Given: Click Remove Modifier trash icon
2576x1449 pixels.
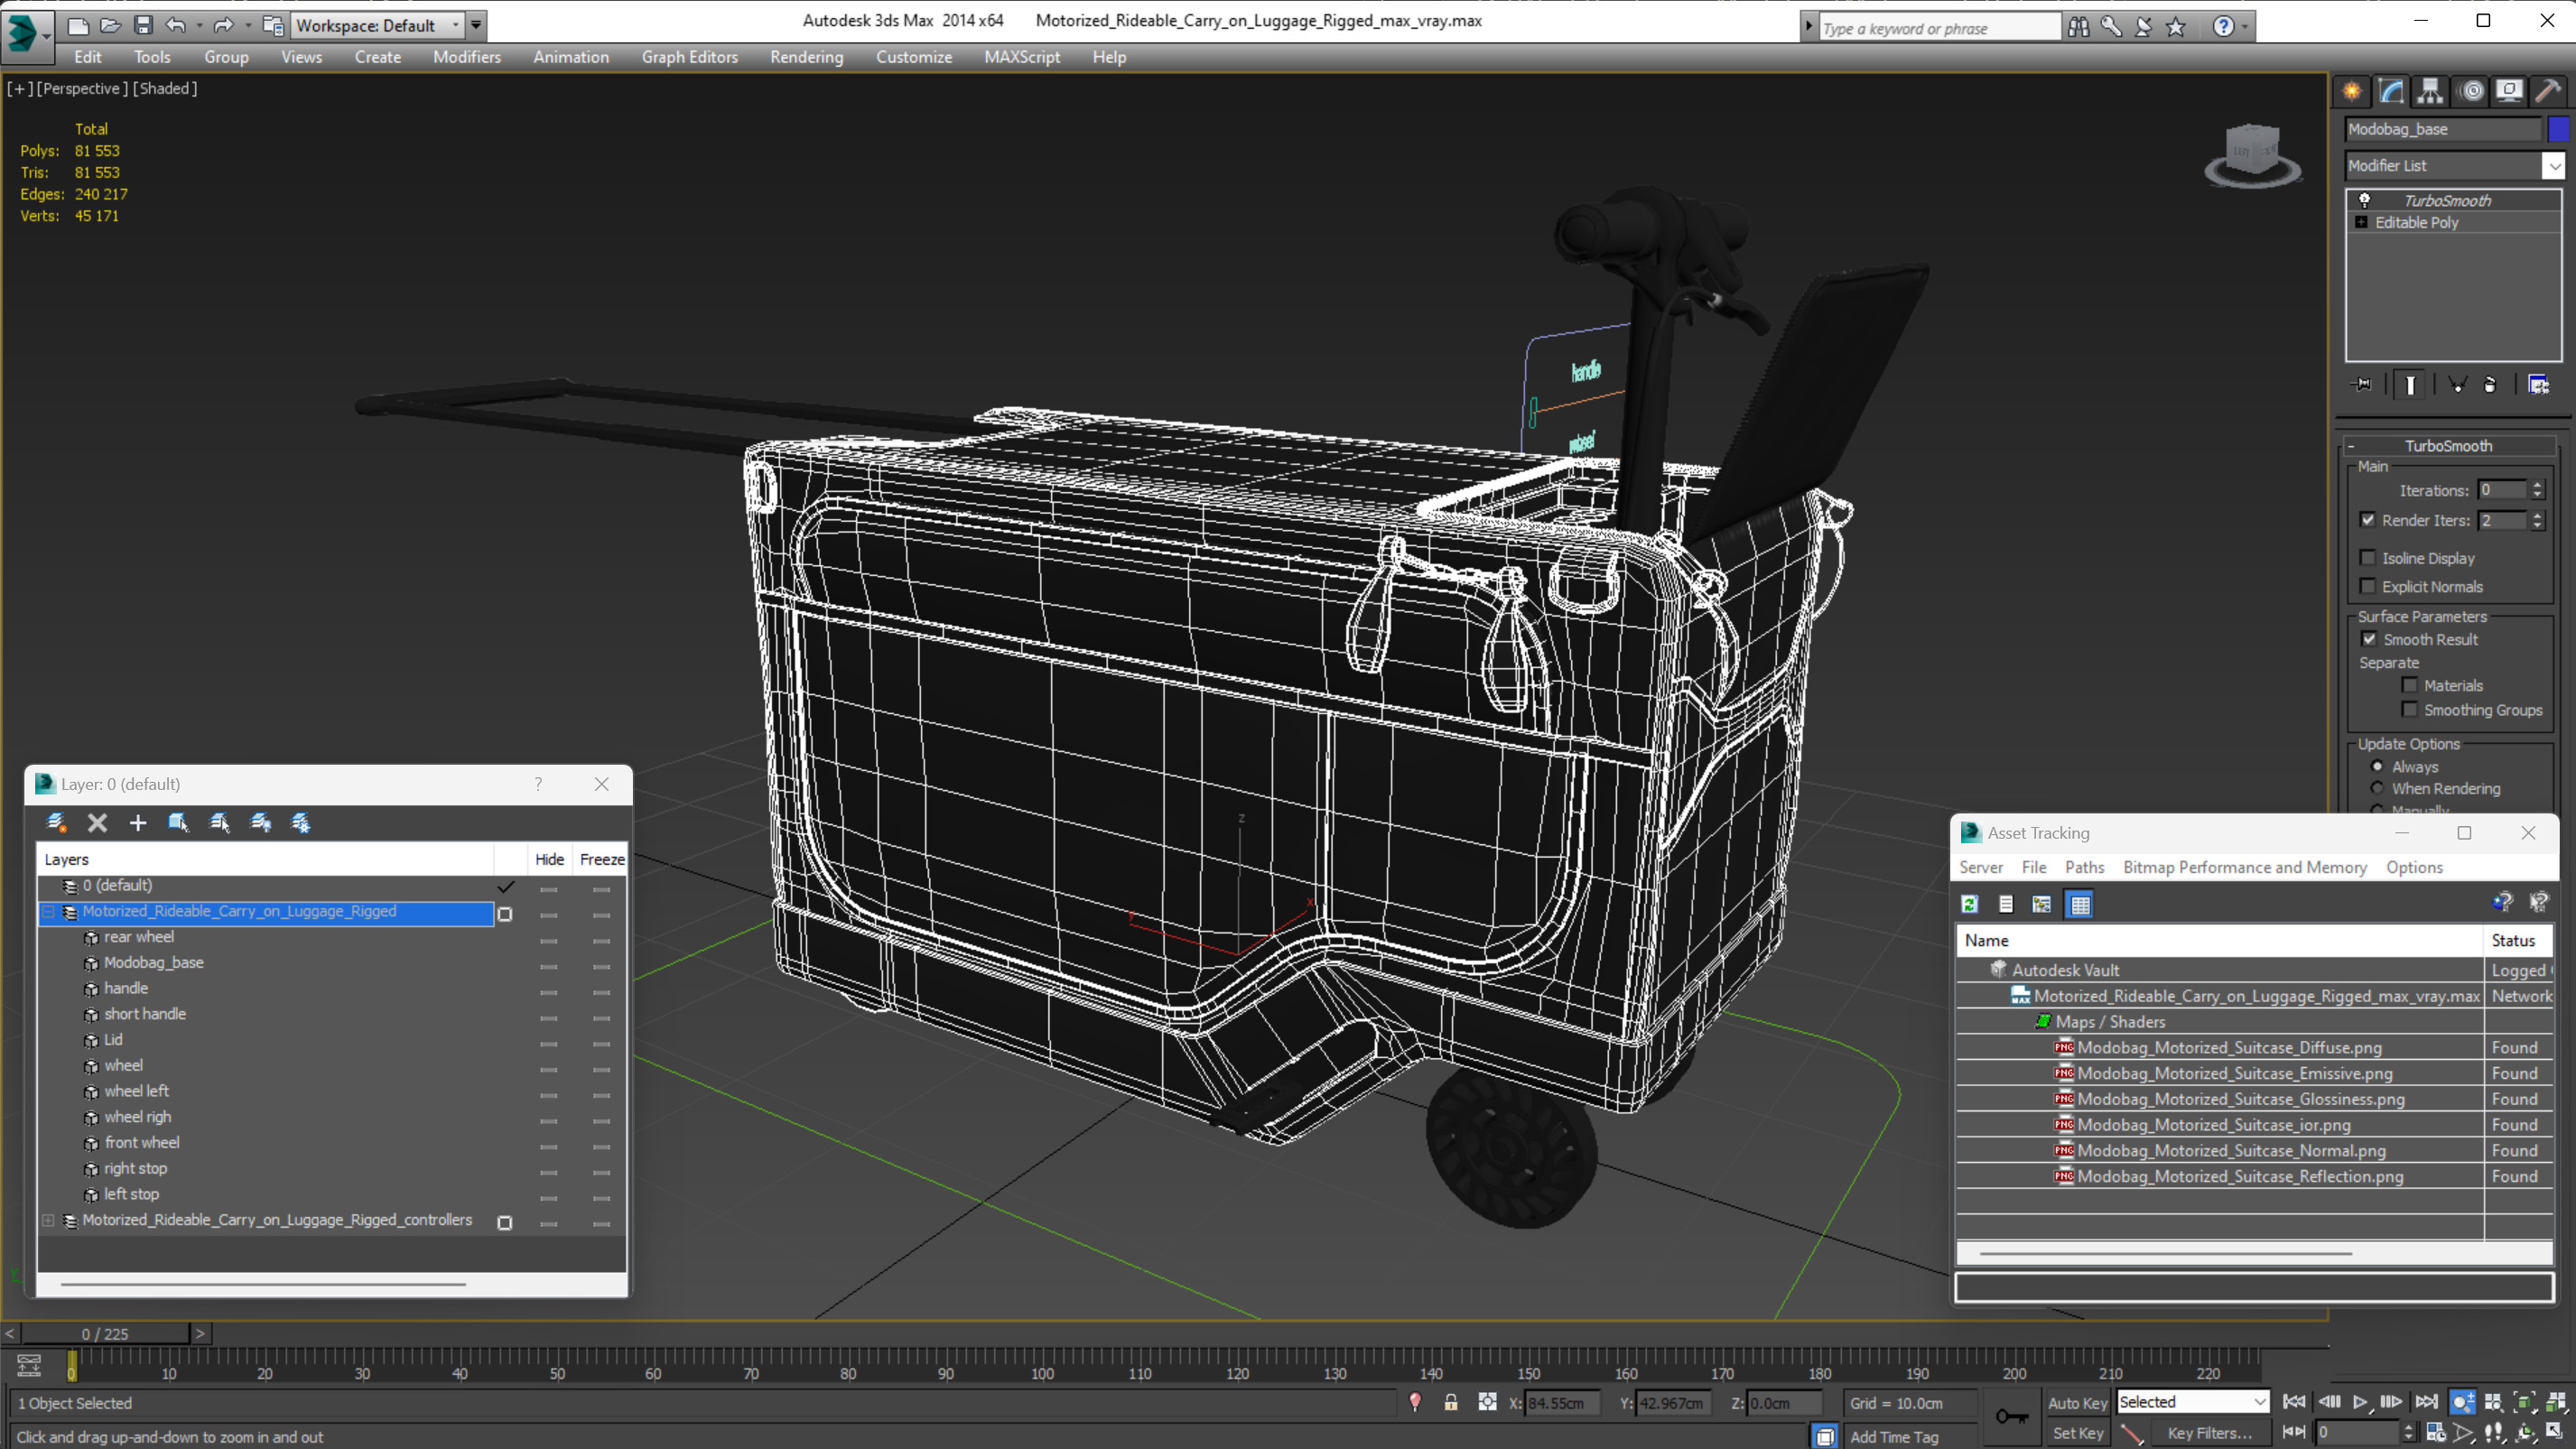Looking at the screenshot, I should click(2490, 384).
